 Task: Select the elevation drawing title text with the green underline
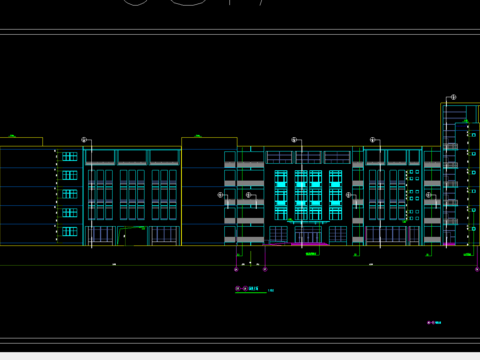click(247, 288)
